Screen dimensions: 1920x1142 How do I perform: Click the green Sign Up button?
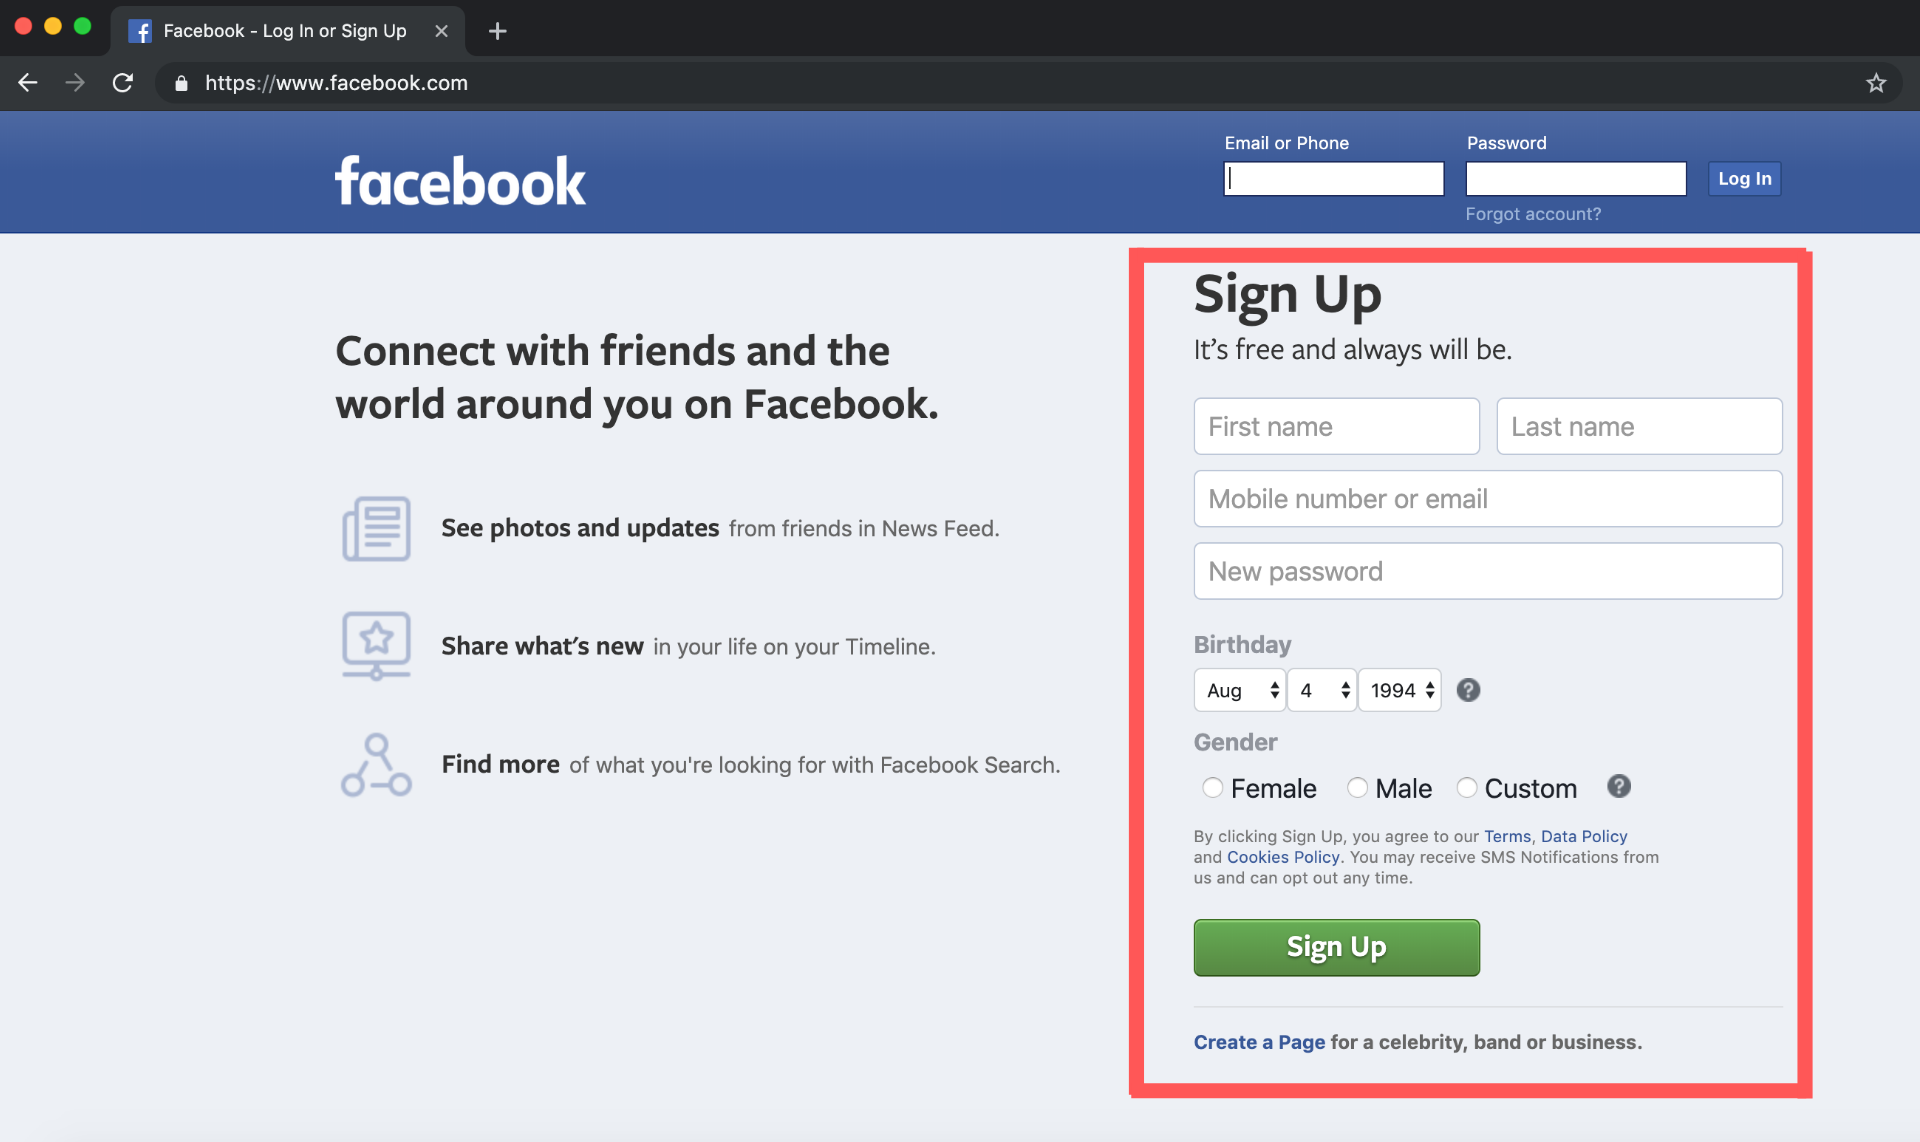tap(1336, 946)
